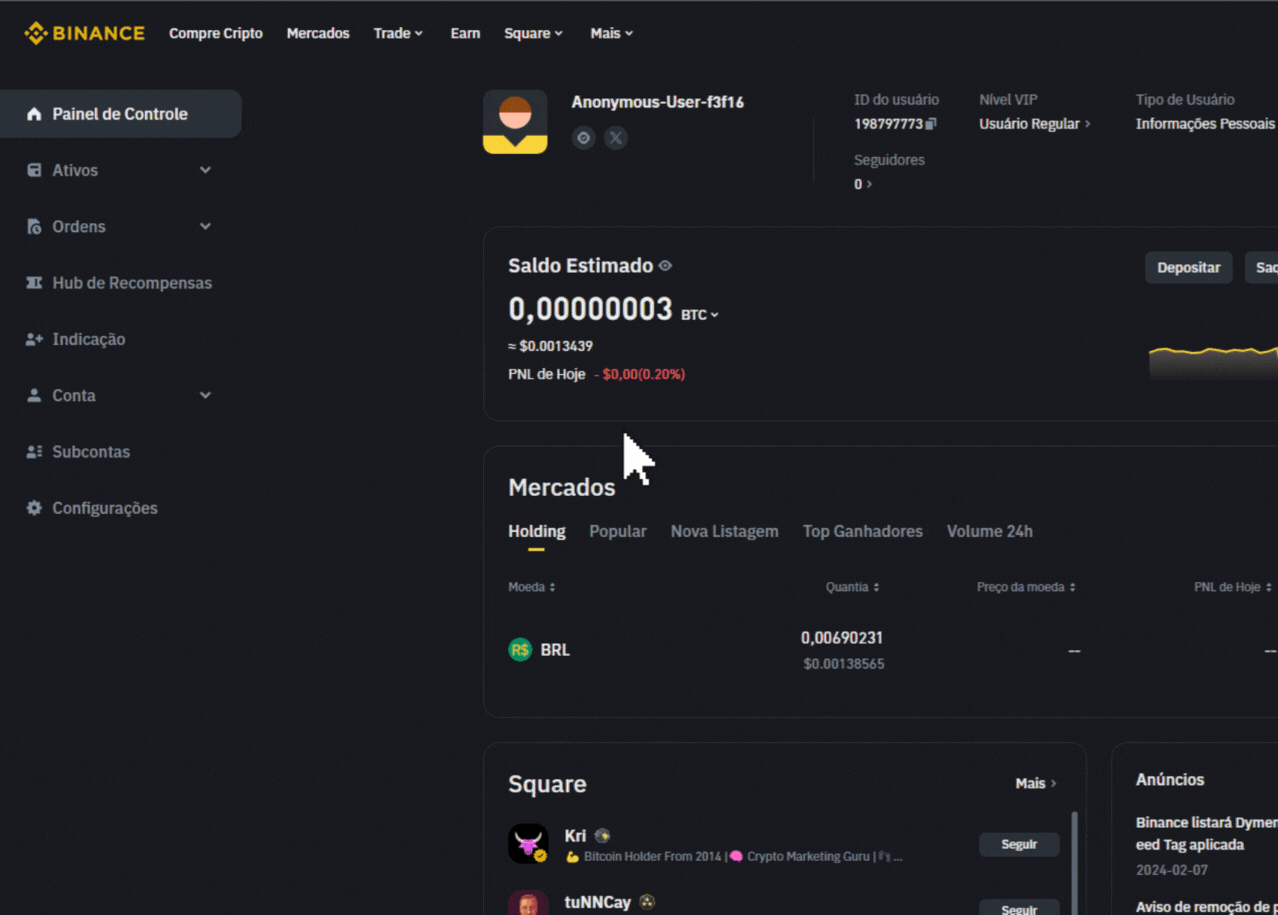Open the Square dropdown in top navigation

pos(533,33)
